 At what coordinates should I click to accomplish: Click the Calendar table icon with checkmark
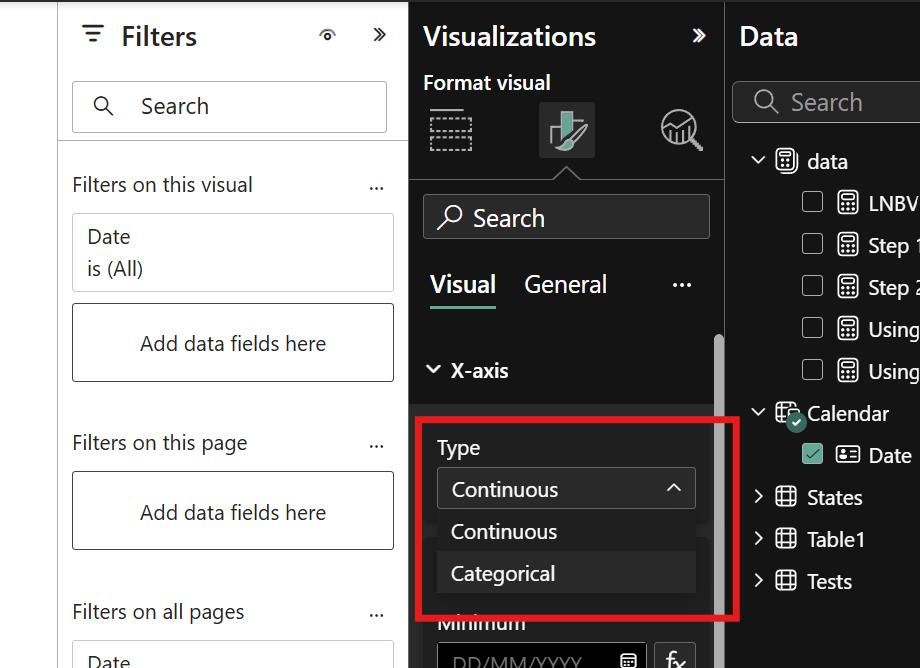coord(789,415)
